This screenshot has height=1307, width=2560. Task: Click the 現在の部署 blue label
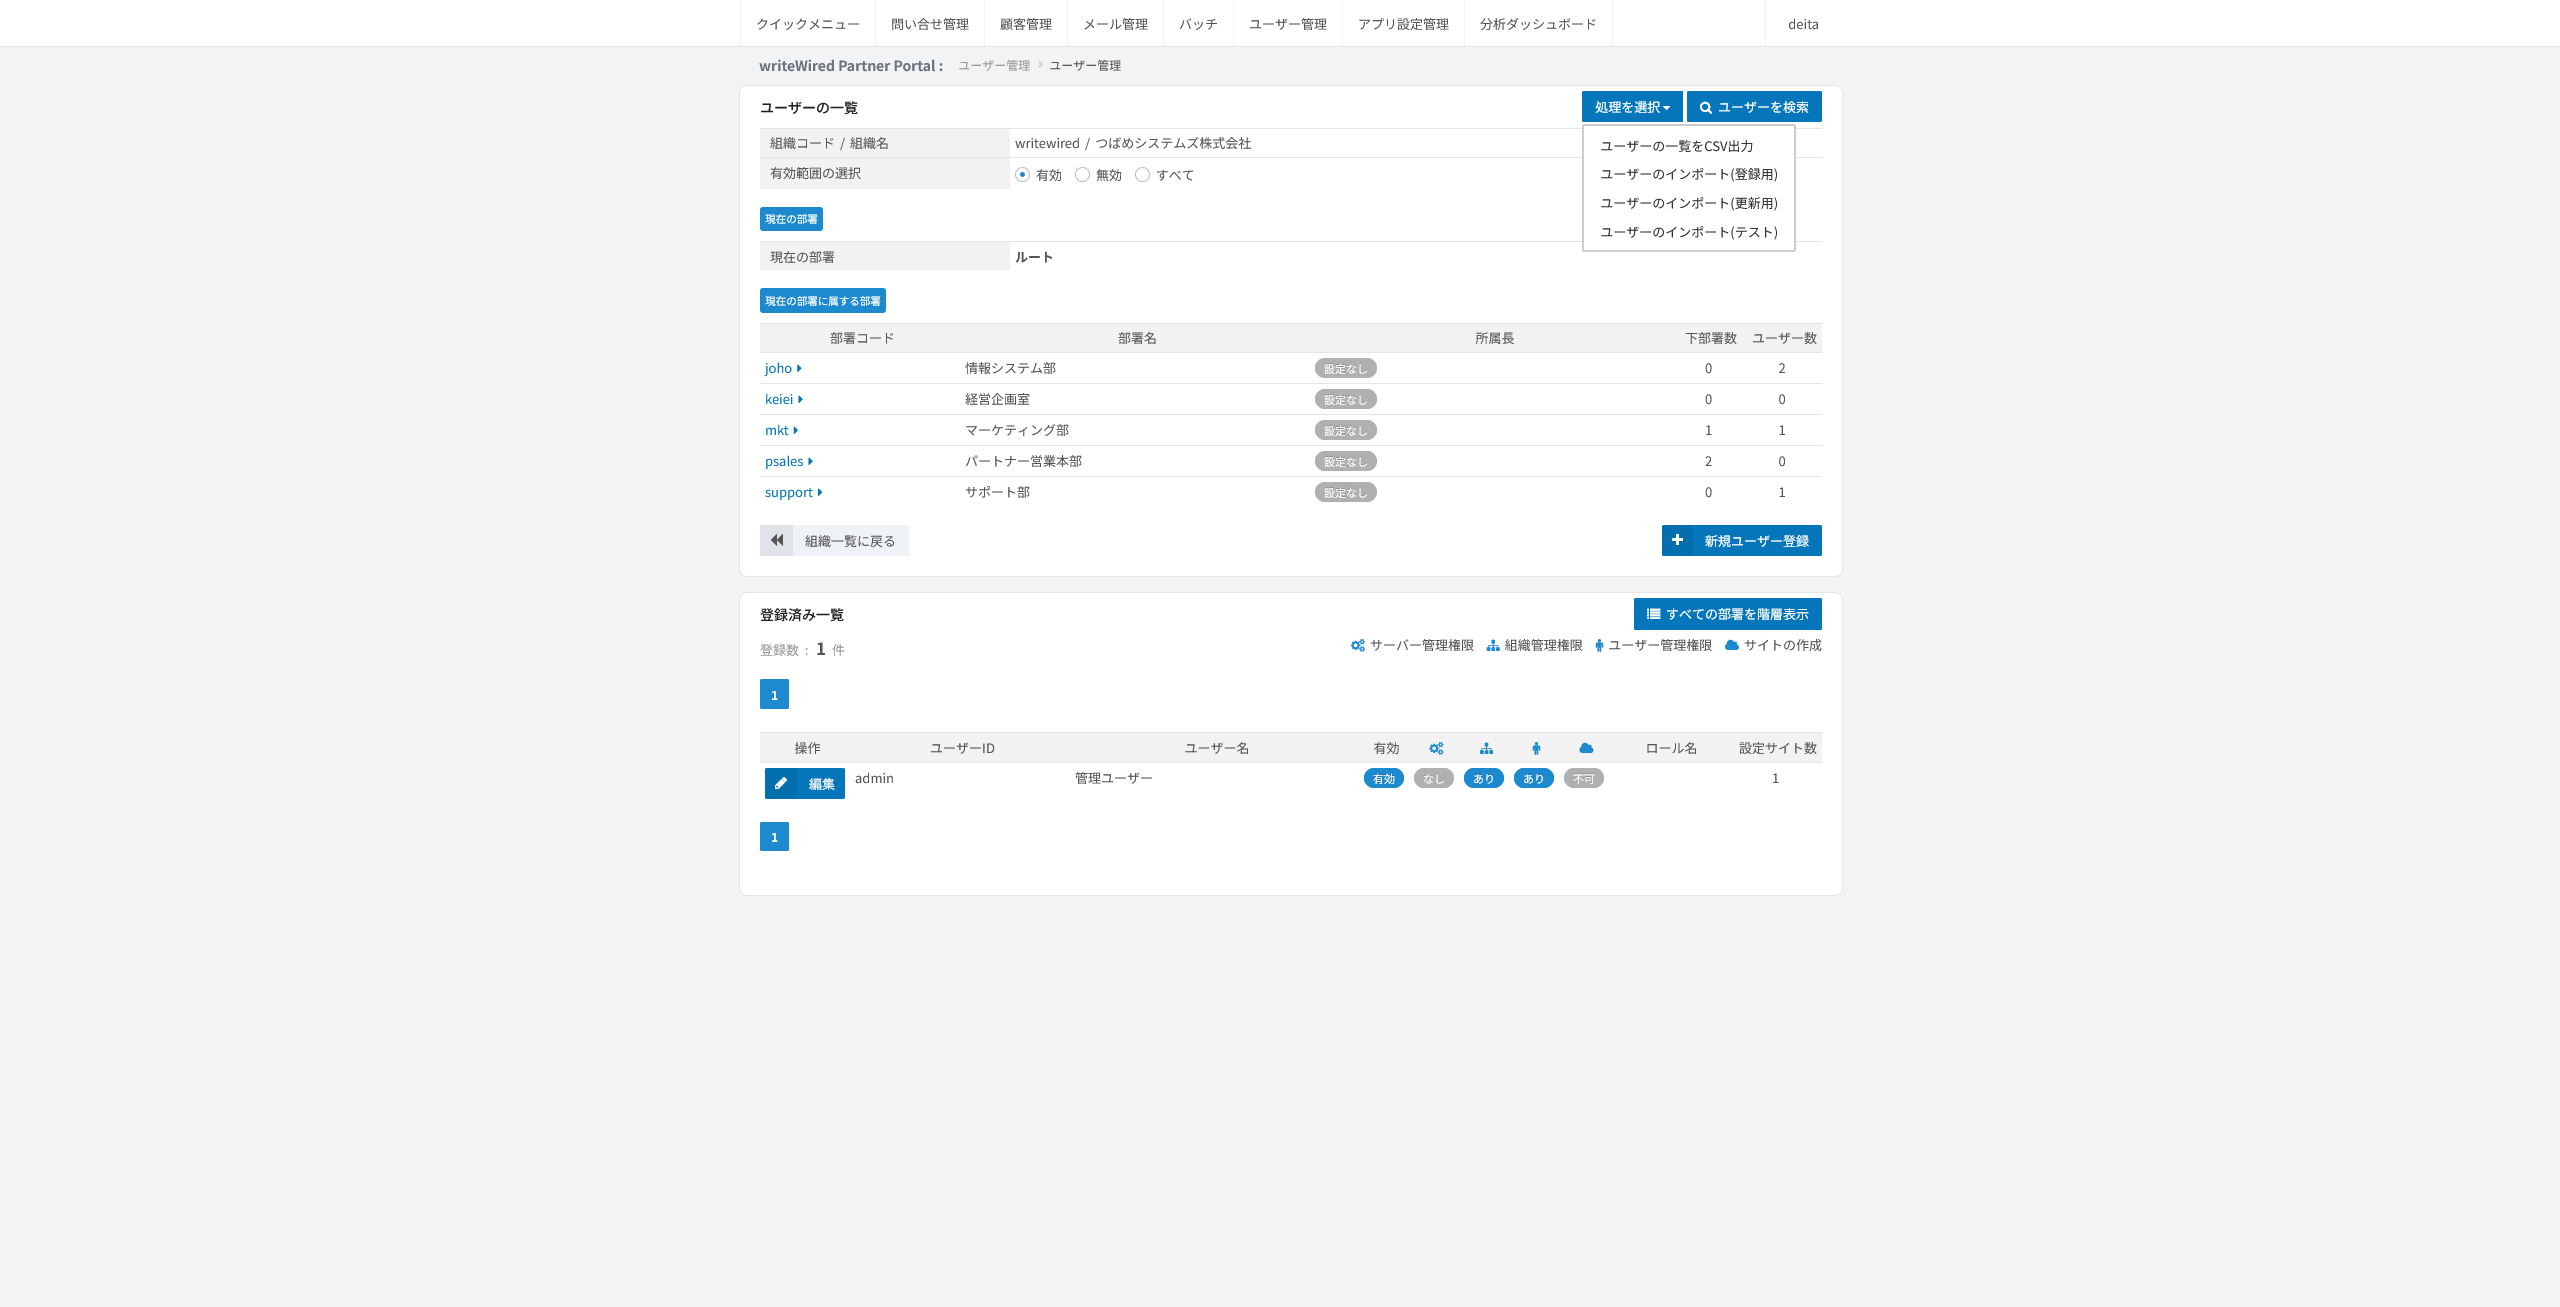click(791, 219)
